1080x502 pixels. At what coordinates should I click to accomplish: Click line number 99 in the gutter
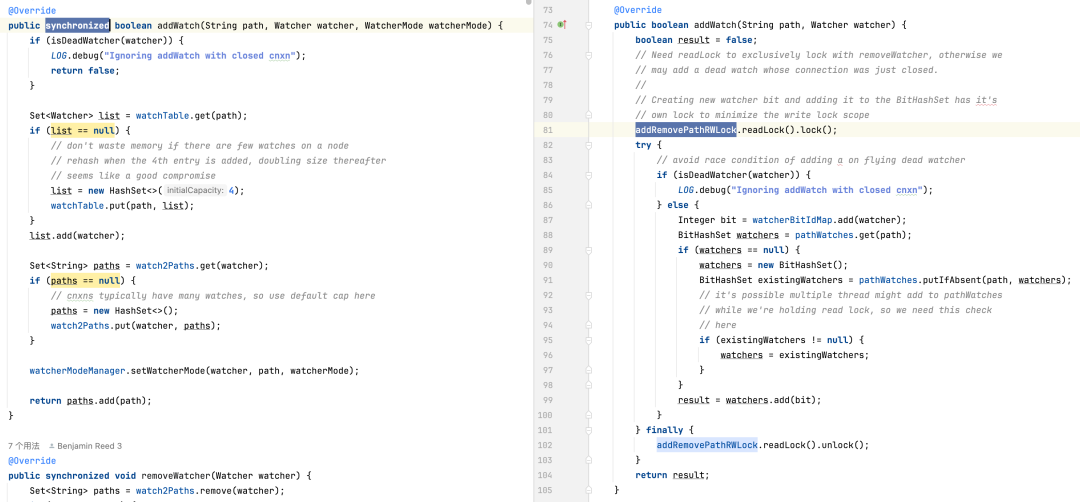tap(548, 400)
